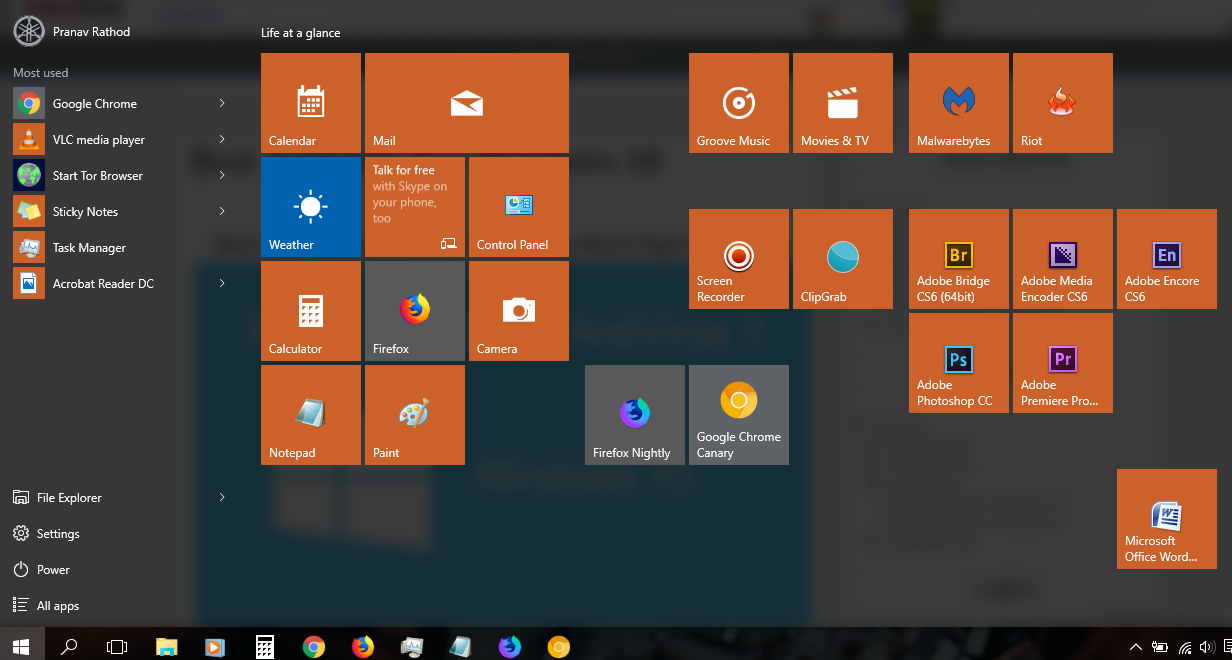Click the Wi-Fi network tray icon

pos(1184,647)
